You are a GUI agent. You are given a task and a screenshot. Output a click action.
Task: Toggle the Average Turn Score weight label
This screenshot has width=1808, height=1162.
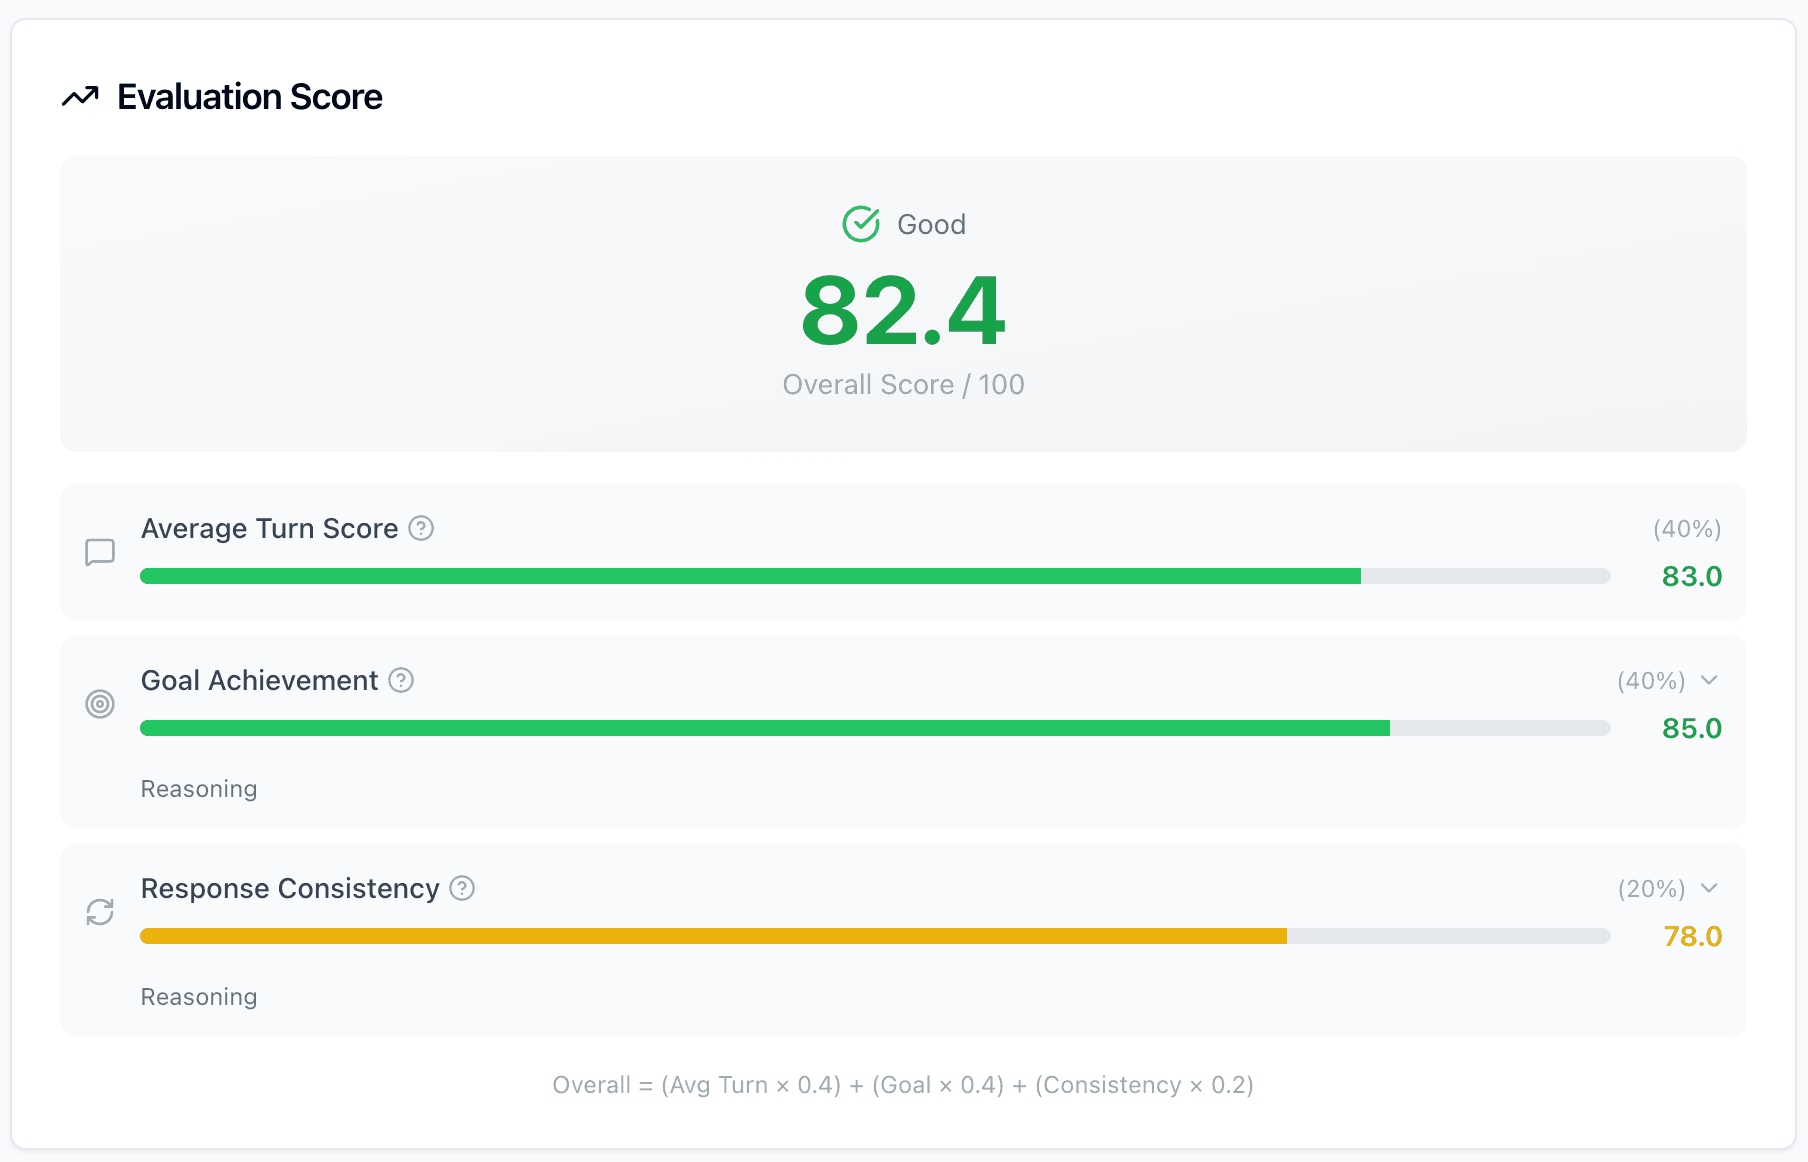tap(1686, 529)
